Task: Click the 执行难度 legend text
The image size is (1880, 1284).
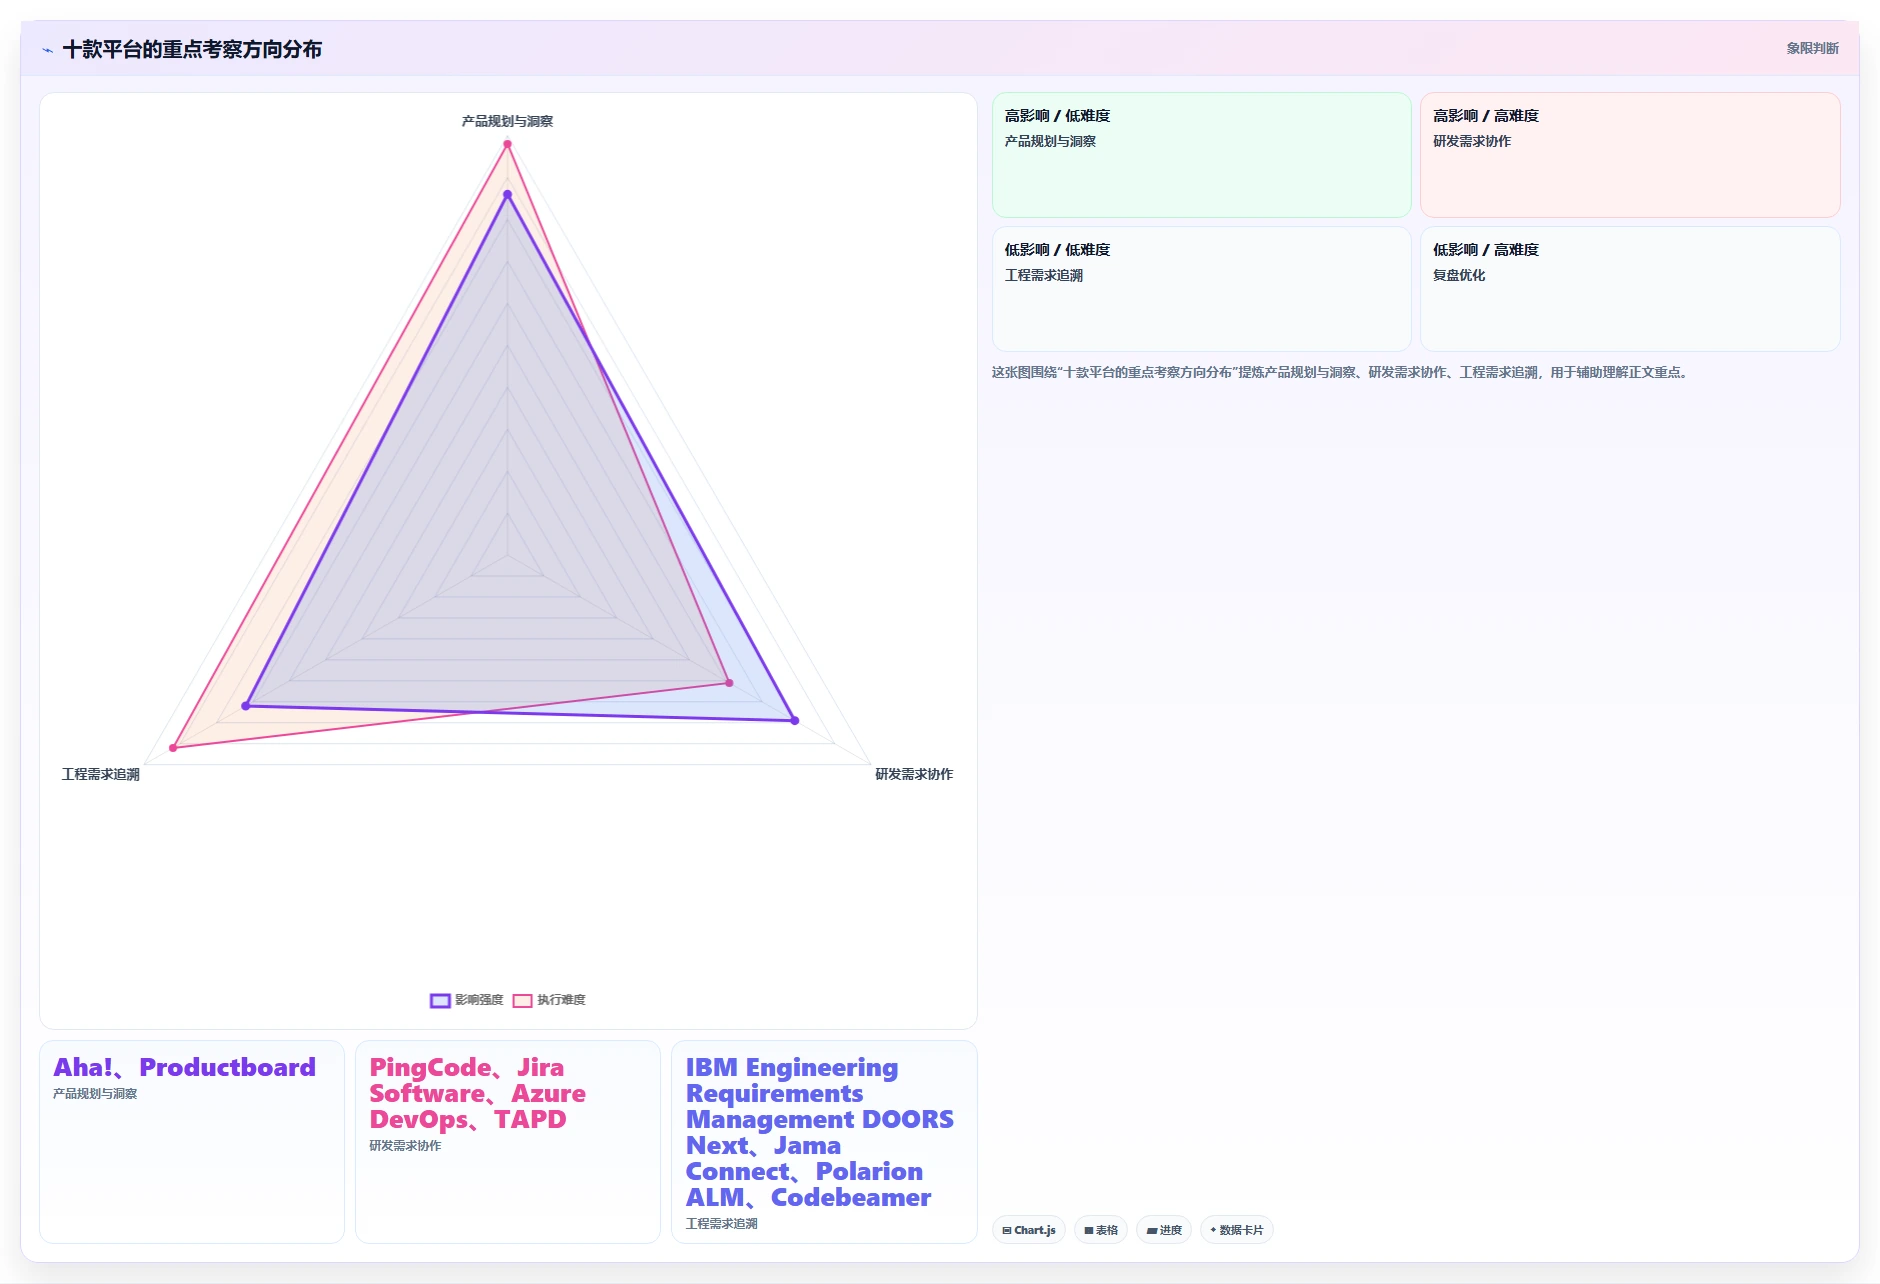Action: click(x=561, y=1000)
